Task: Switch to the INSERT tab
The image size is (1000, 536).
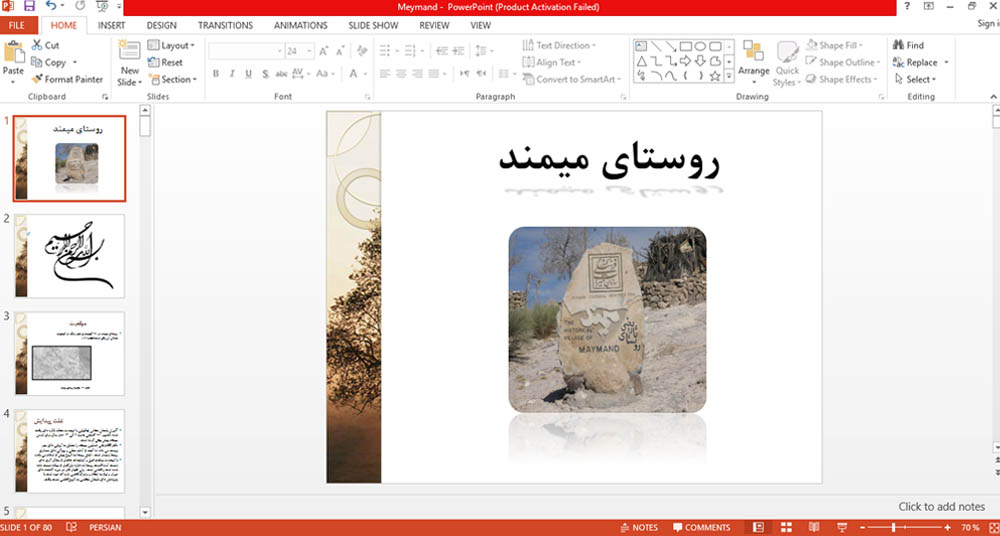Action: (112, 26)
